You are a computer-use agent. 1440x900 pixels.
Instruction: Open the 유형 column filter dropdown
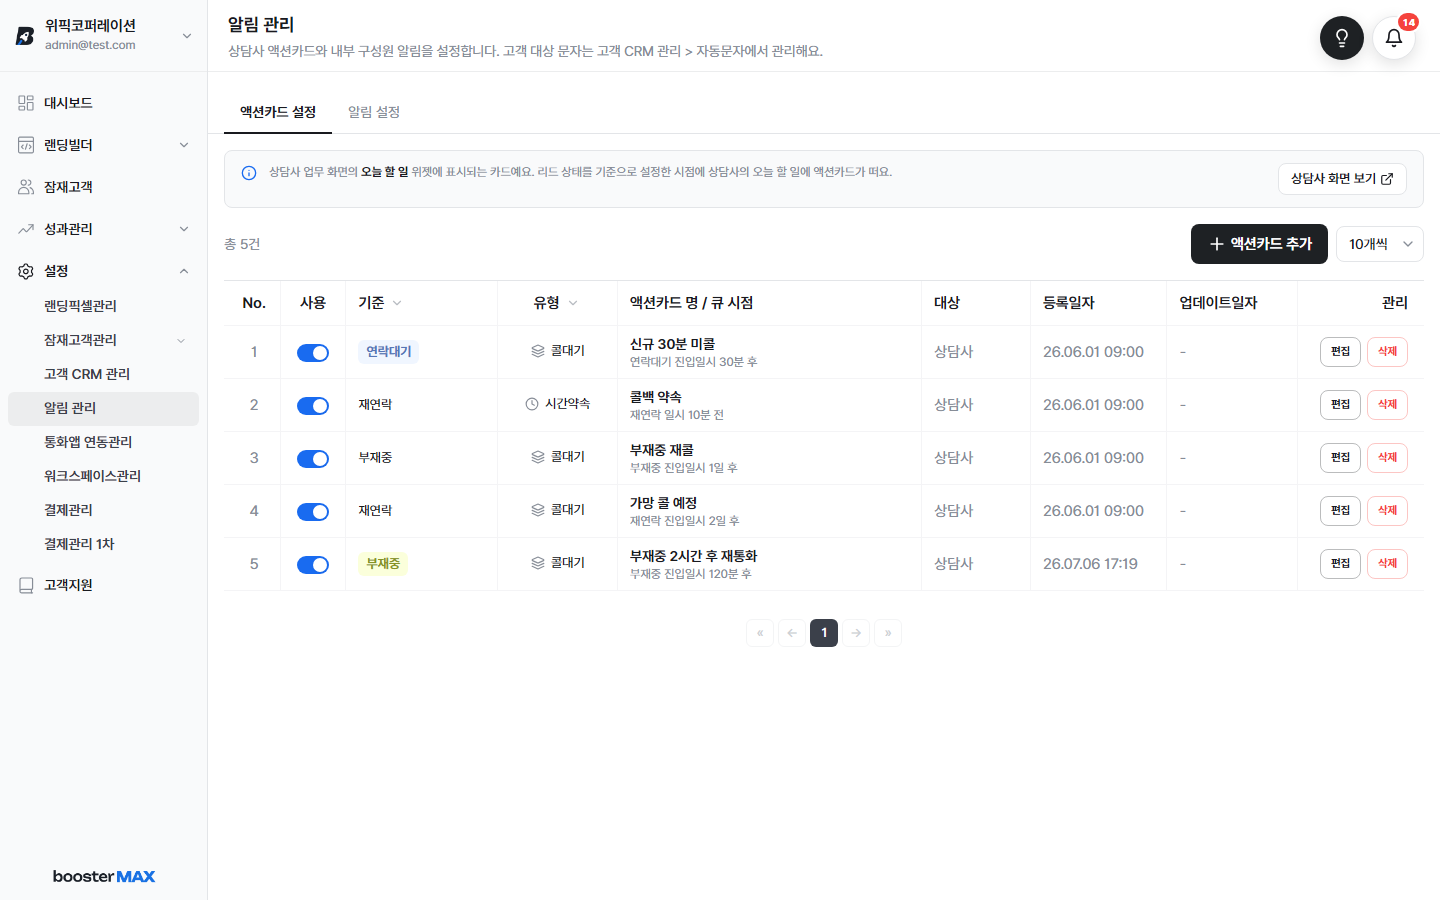tap(573, 303)
